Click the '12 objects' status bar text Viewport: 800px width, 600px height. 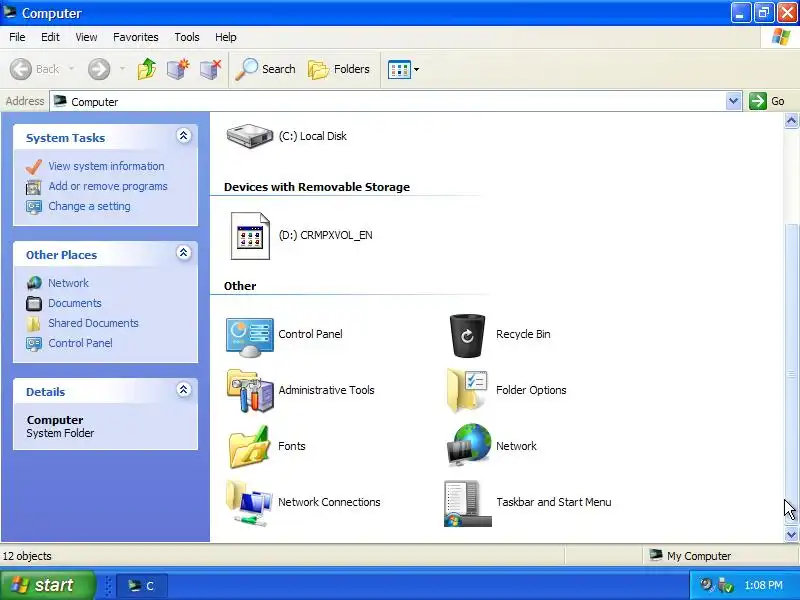coord(27,556)
